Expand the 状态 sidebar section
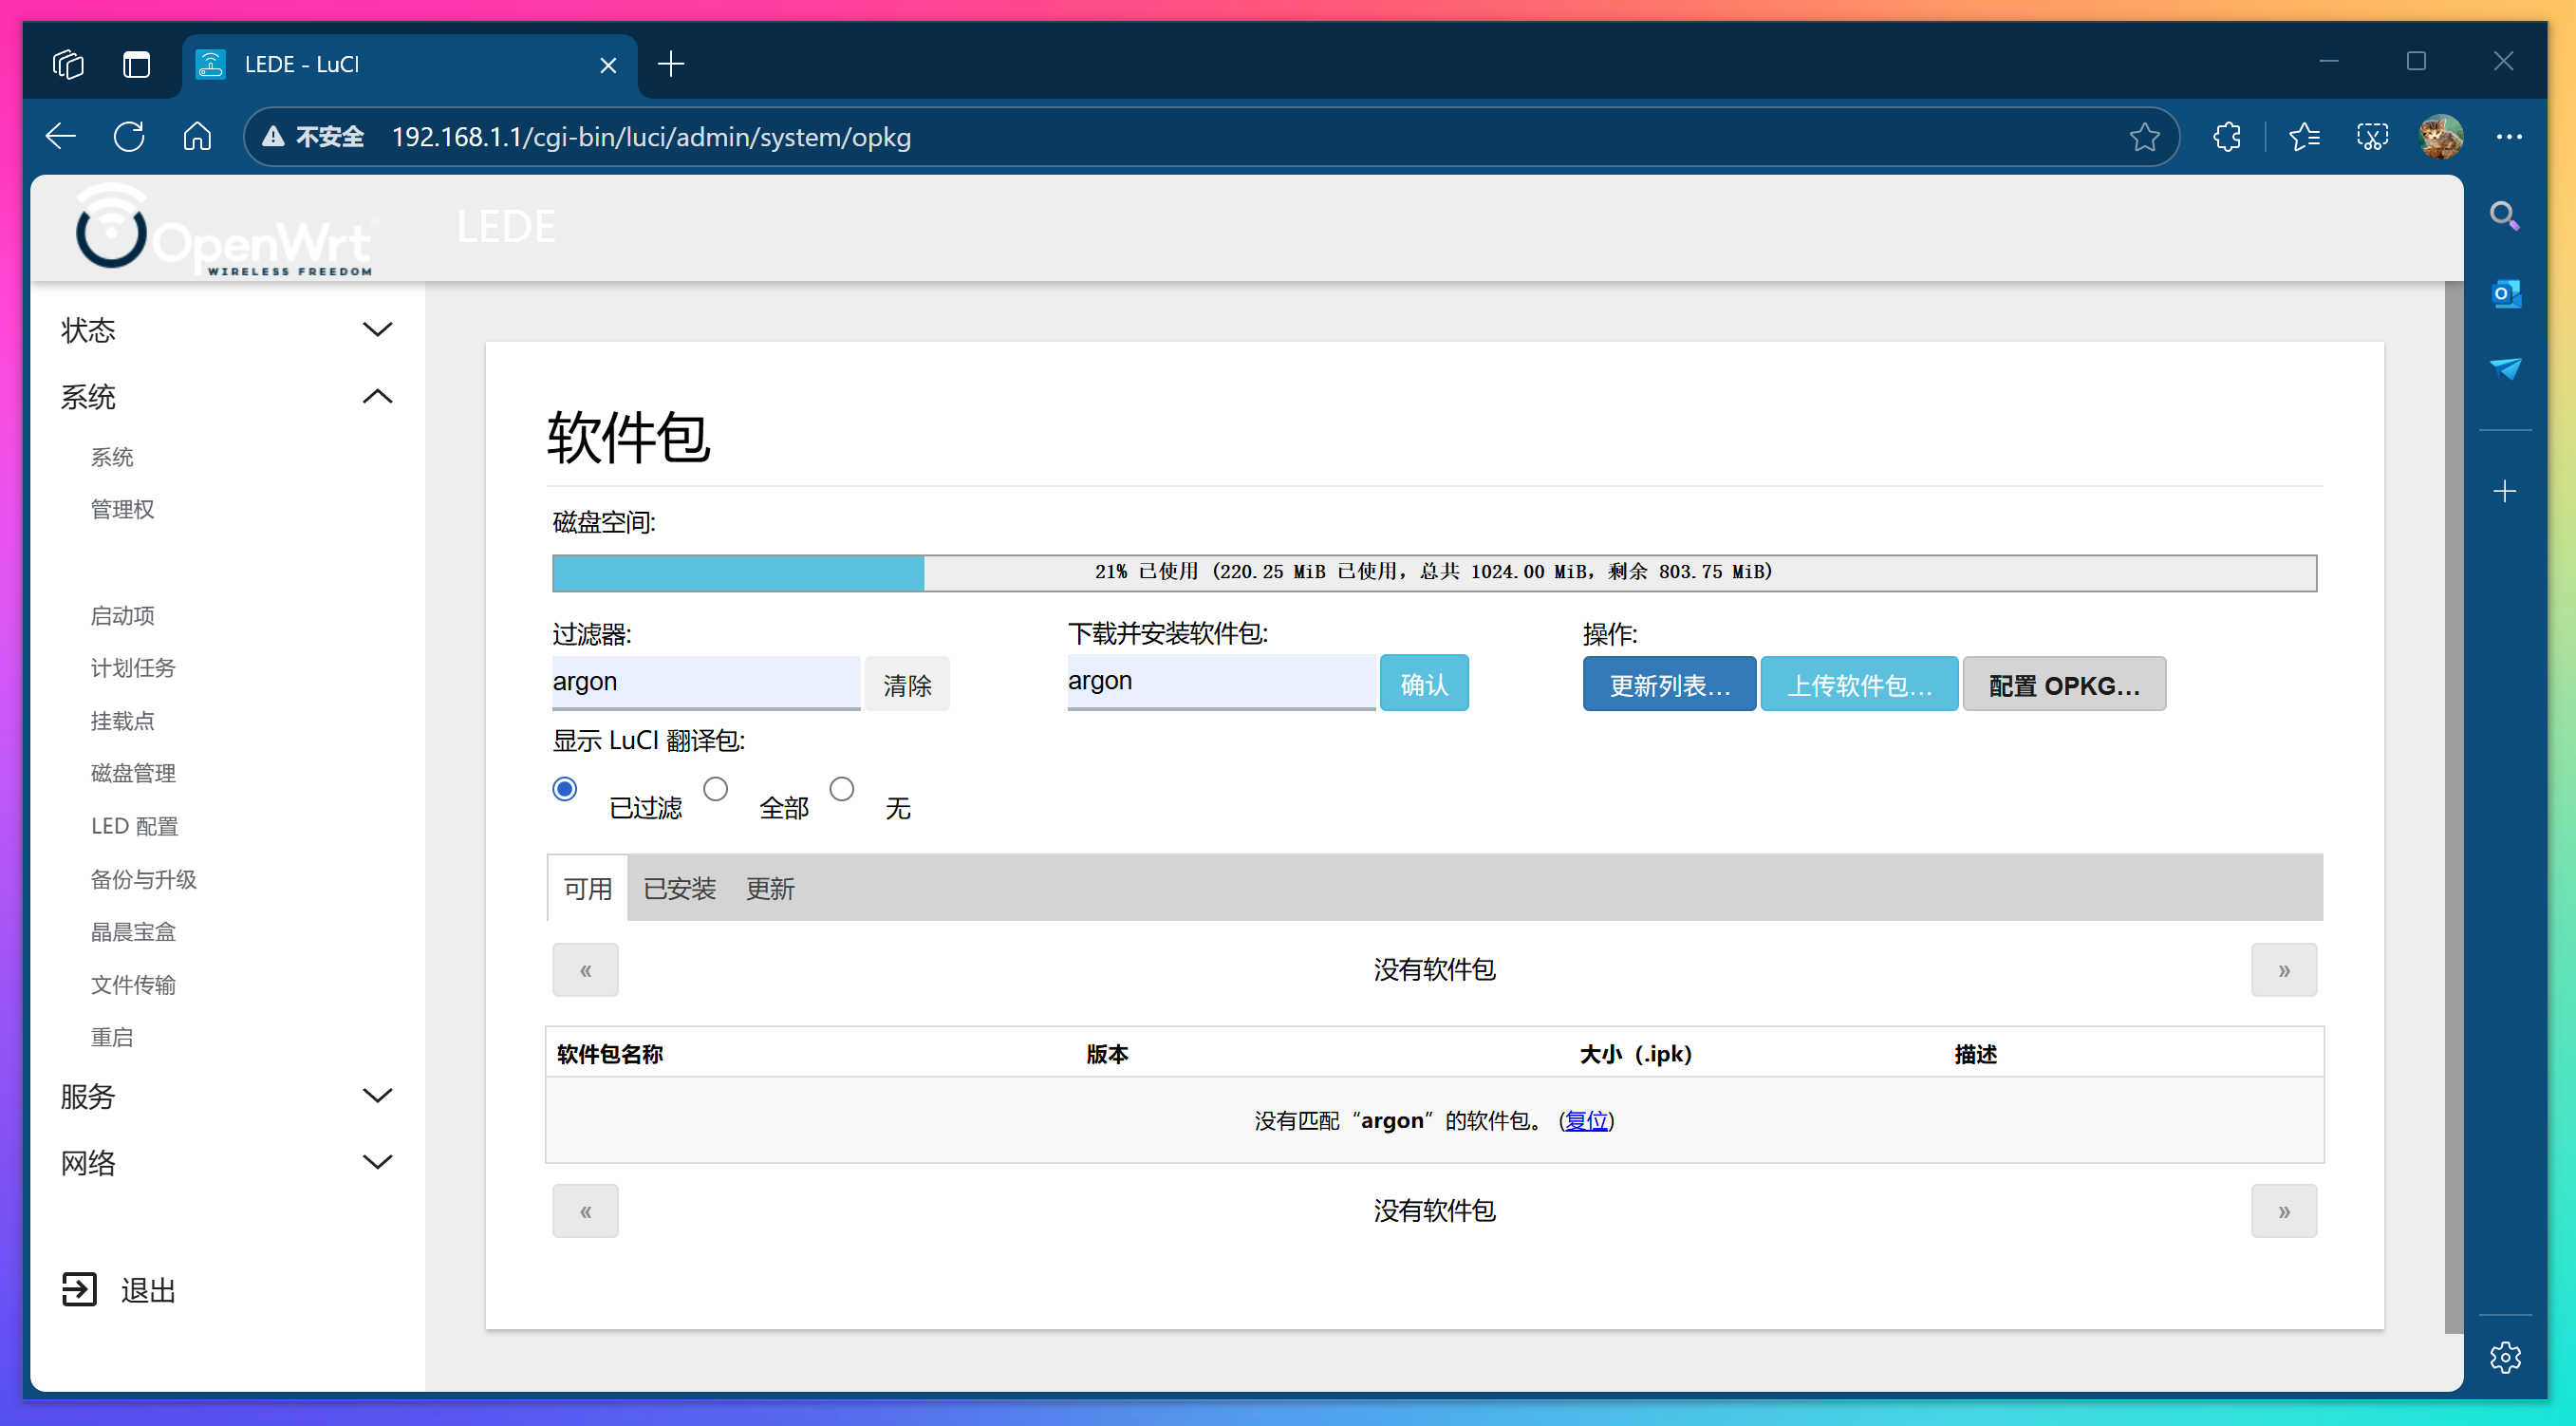The width and height of the screenshot is (2576, 1426). click(x=377, y=329)
